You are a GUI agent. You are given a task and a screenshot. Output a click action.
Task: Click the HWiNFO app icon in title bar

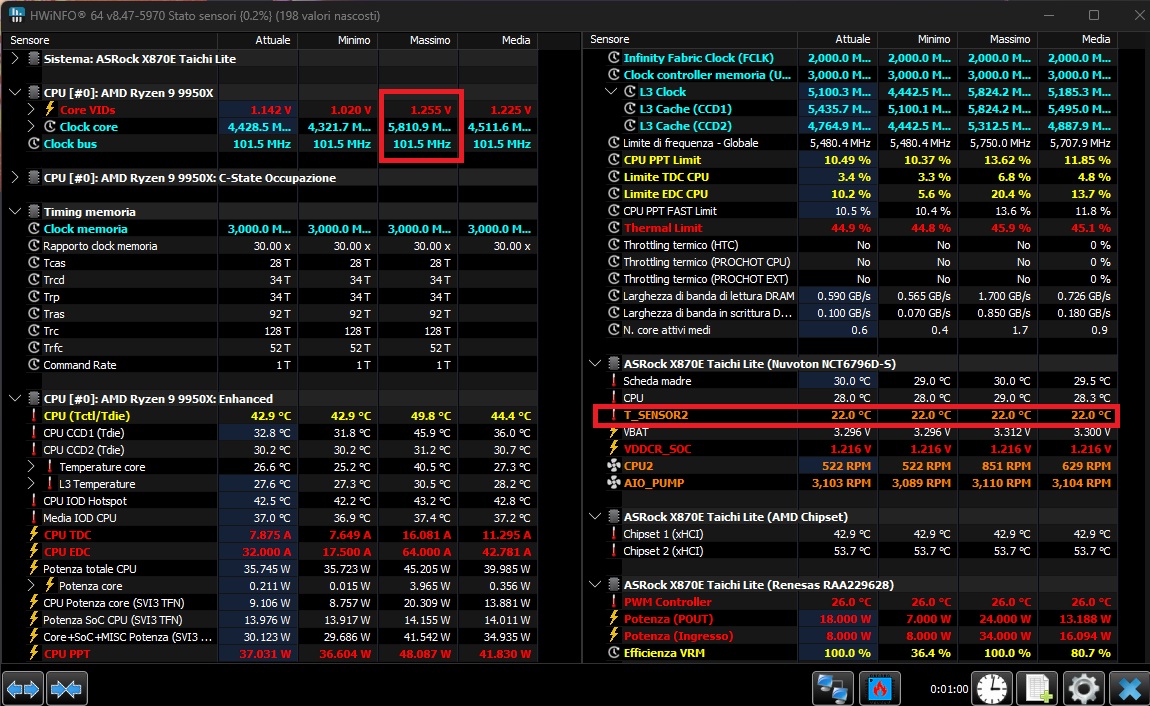[15, 15]
